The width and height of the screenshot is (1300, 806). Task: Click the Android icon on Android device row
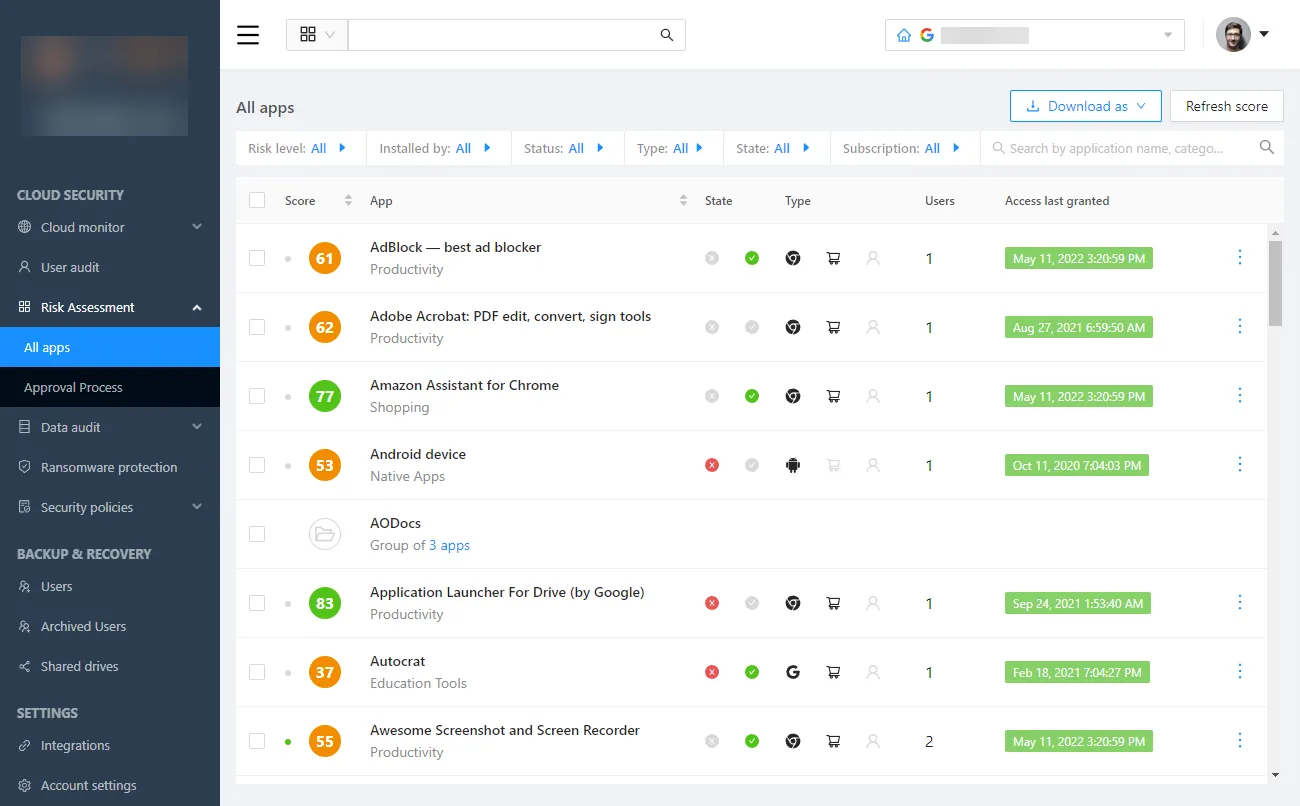793,465
